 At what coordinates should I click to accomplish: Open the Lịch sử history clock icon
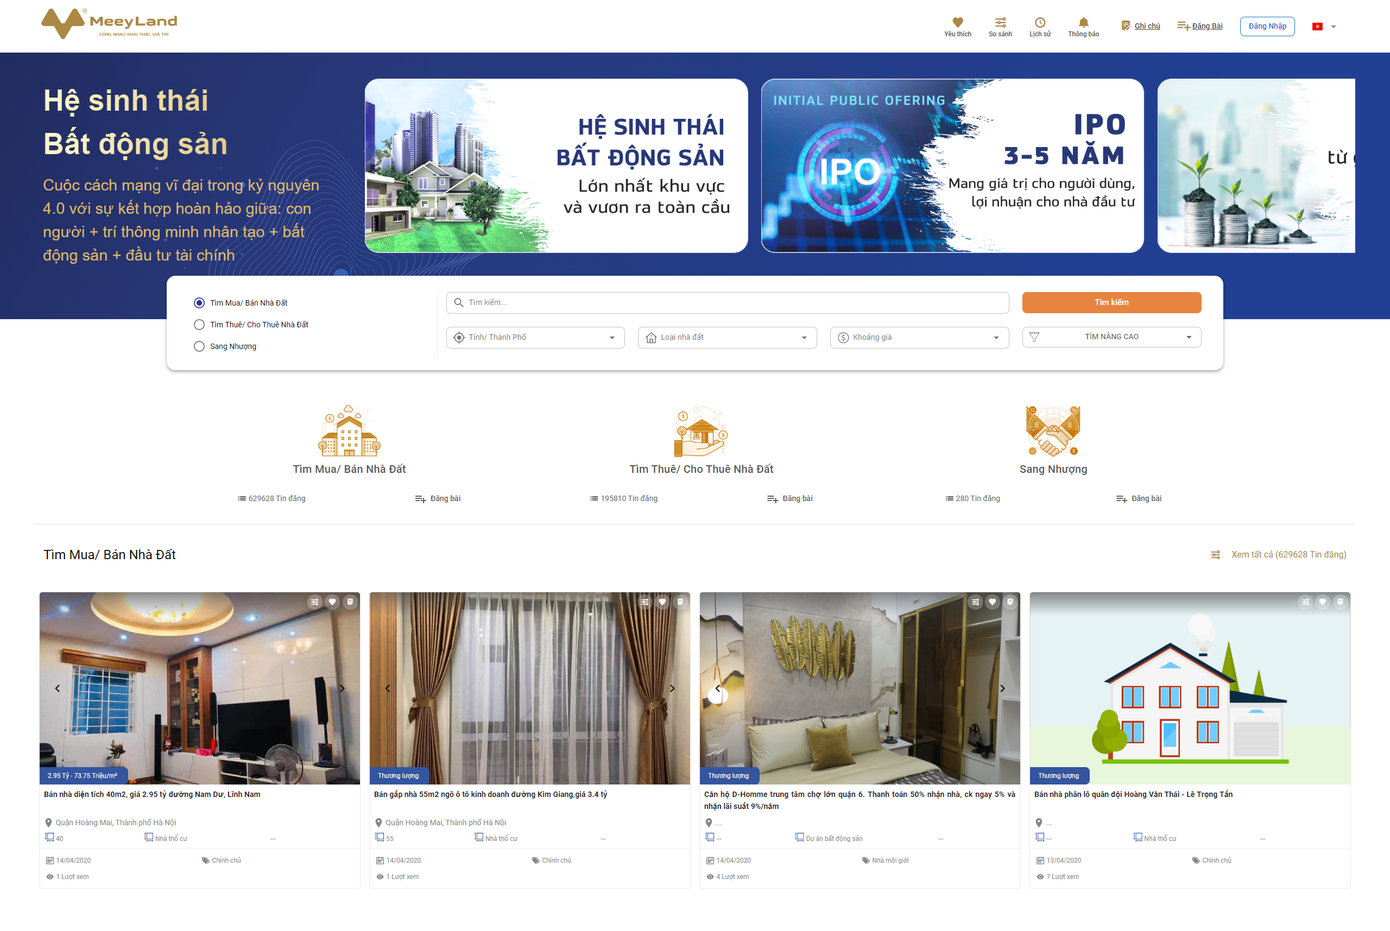click(1040, 23)
